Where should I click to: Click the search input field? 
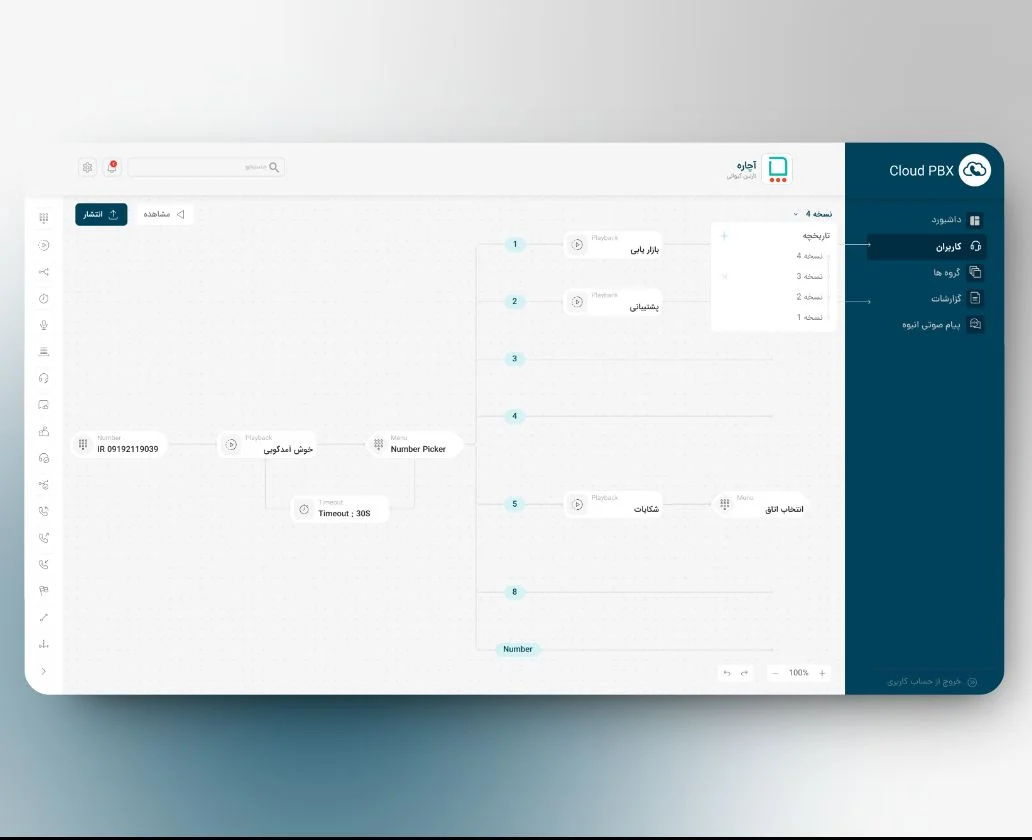point(205,167)
